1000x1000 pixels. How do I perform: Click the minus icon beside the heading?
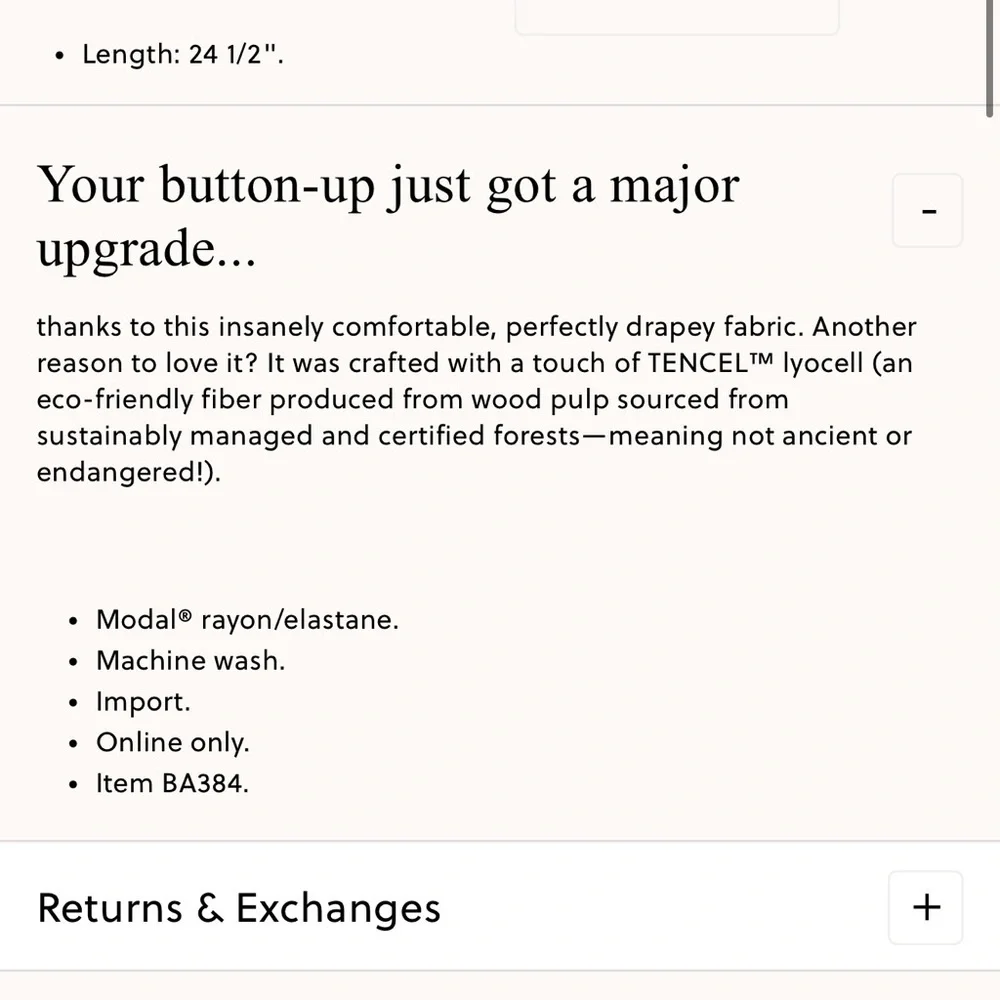point(927,210)
